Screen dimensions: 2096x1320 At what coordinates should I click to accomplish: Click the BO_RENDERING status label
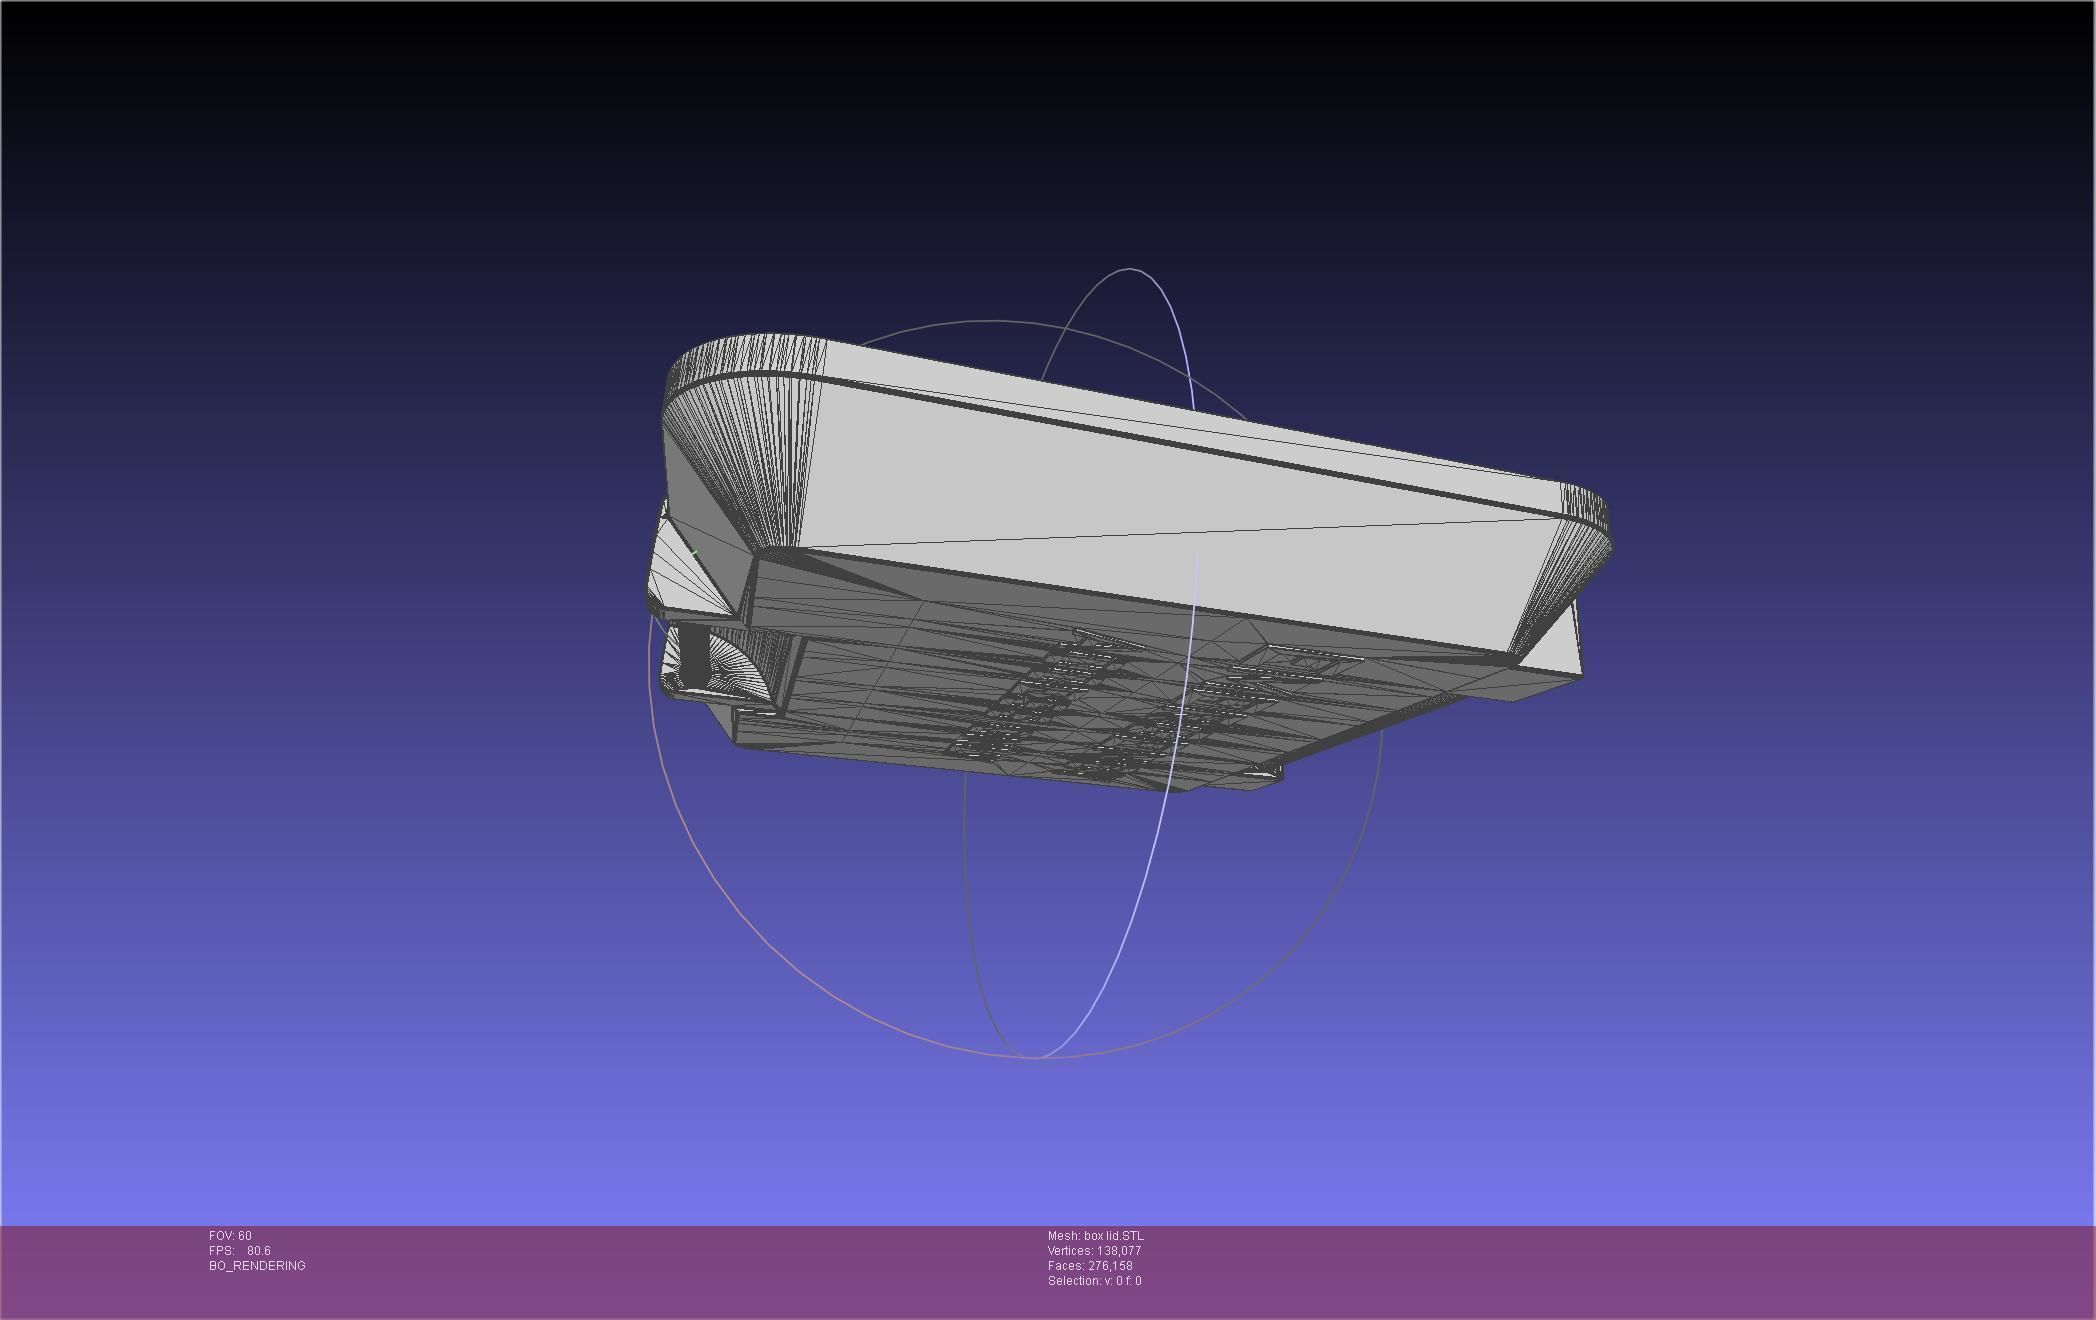(257, 1266)
